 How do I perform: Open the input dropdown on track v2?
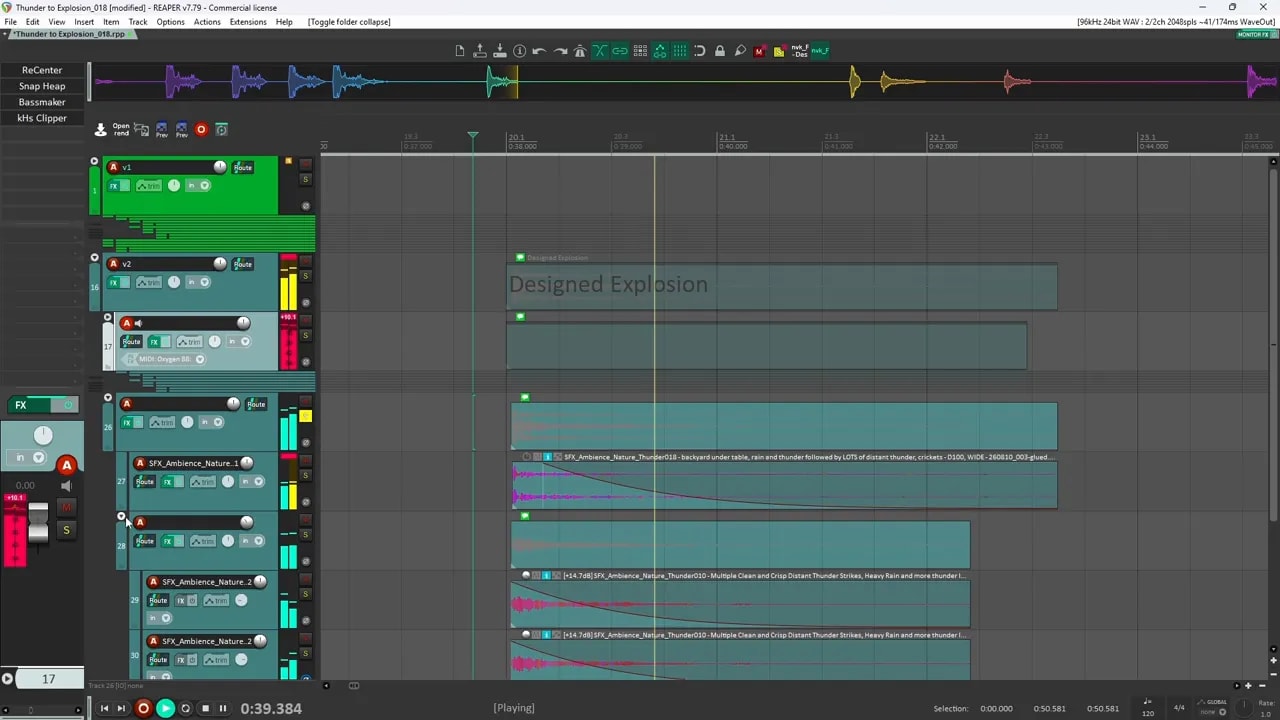click(x=198, y=283)
